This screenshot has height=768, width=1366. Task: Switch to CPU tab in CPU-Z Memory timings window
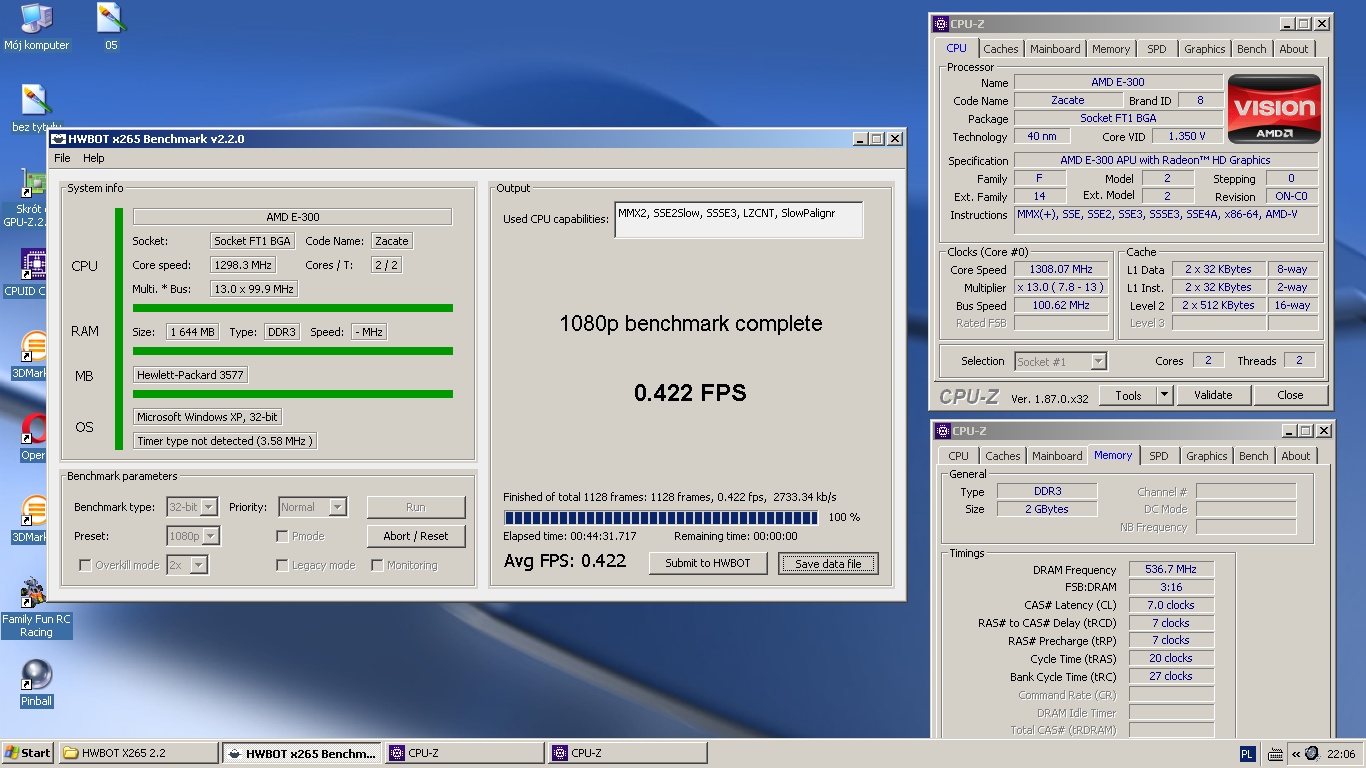[x=958, y=456]
